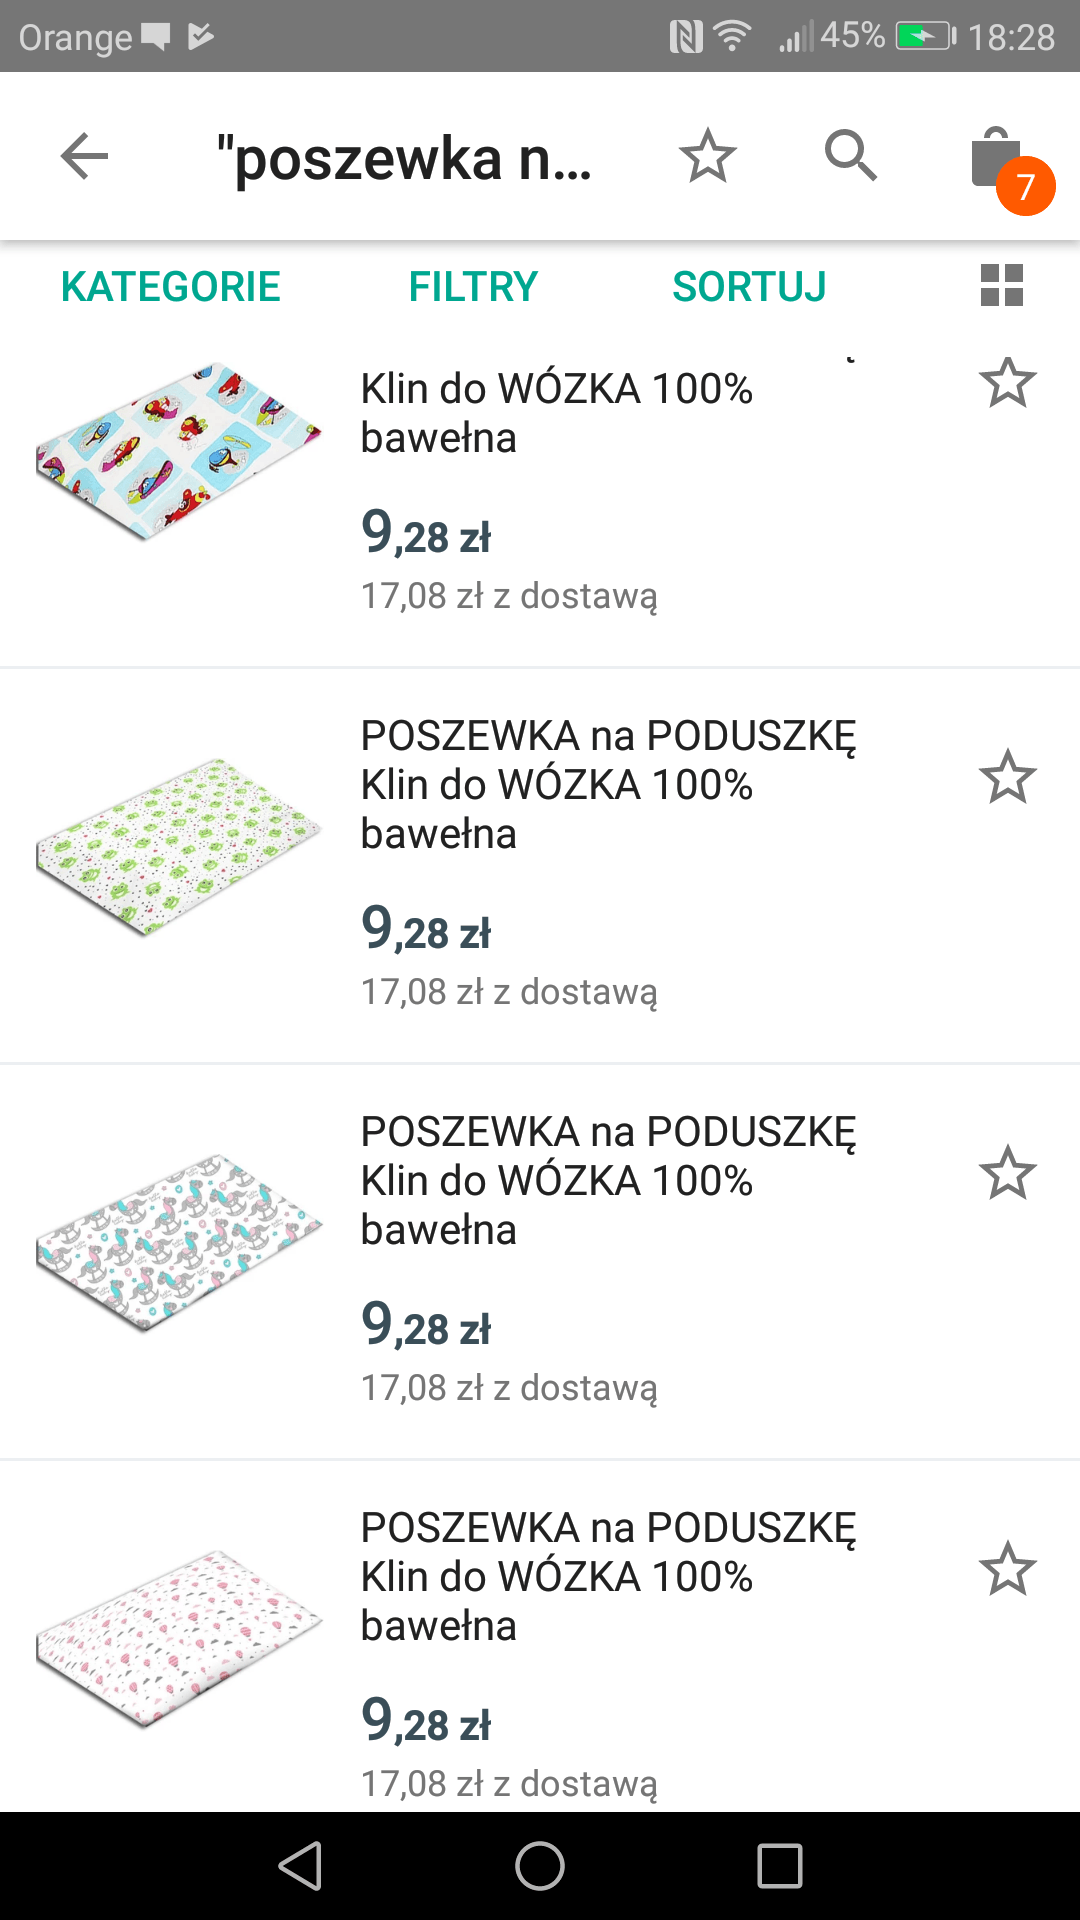Image resolution: width=1080 pixels, height=1920 pixels.
Task: Open the FILTRY options
Action: click(473, 287)
